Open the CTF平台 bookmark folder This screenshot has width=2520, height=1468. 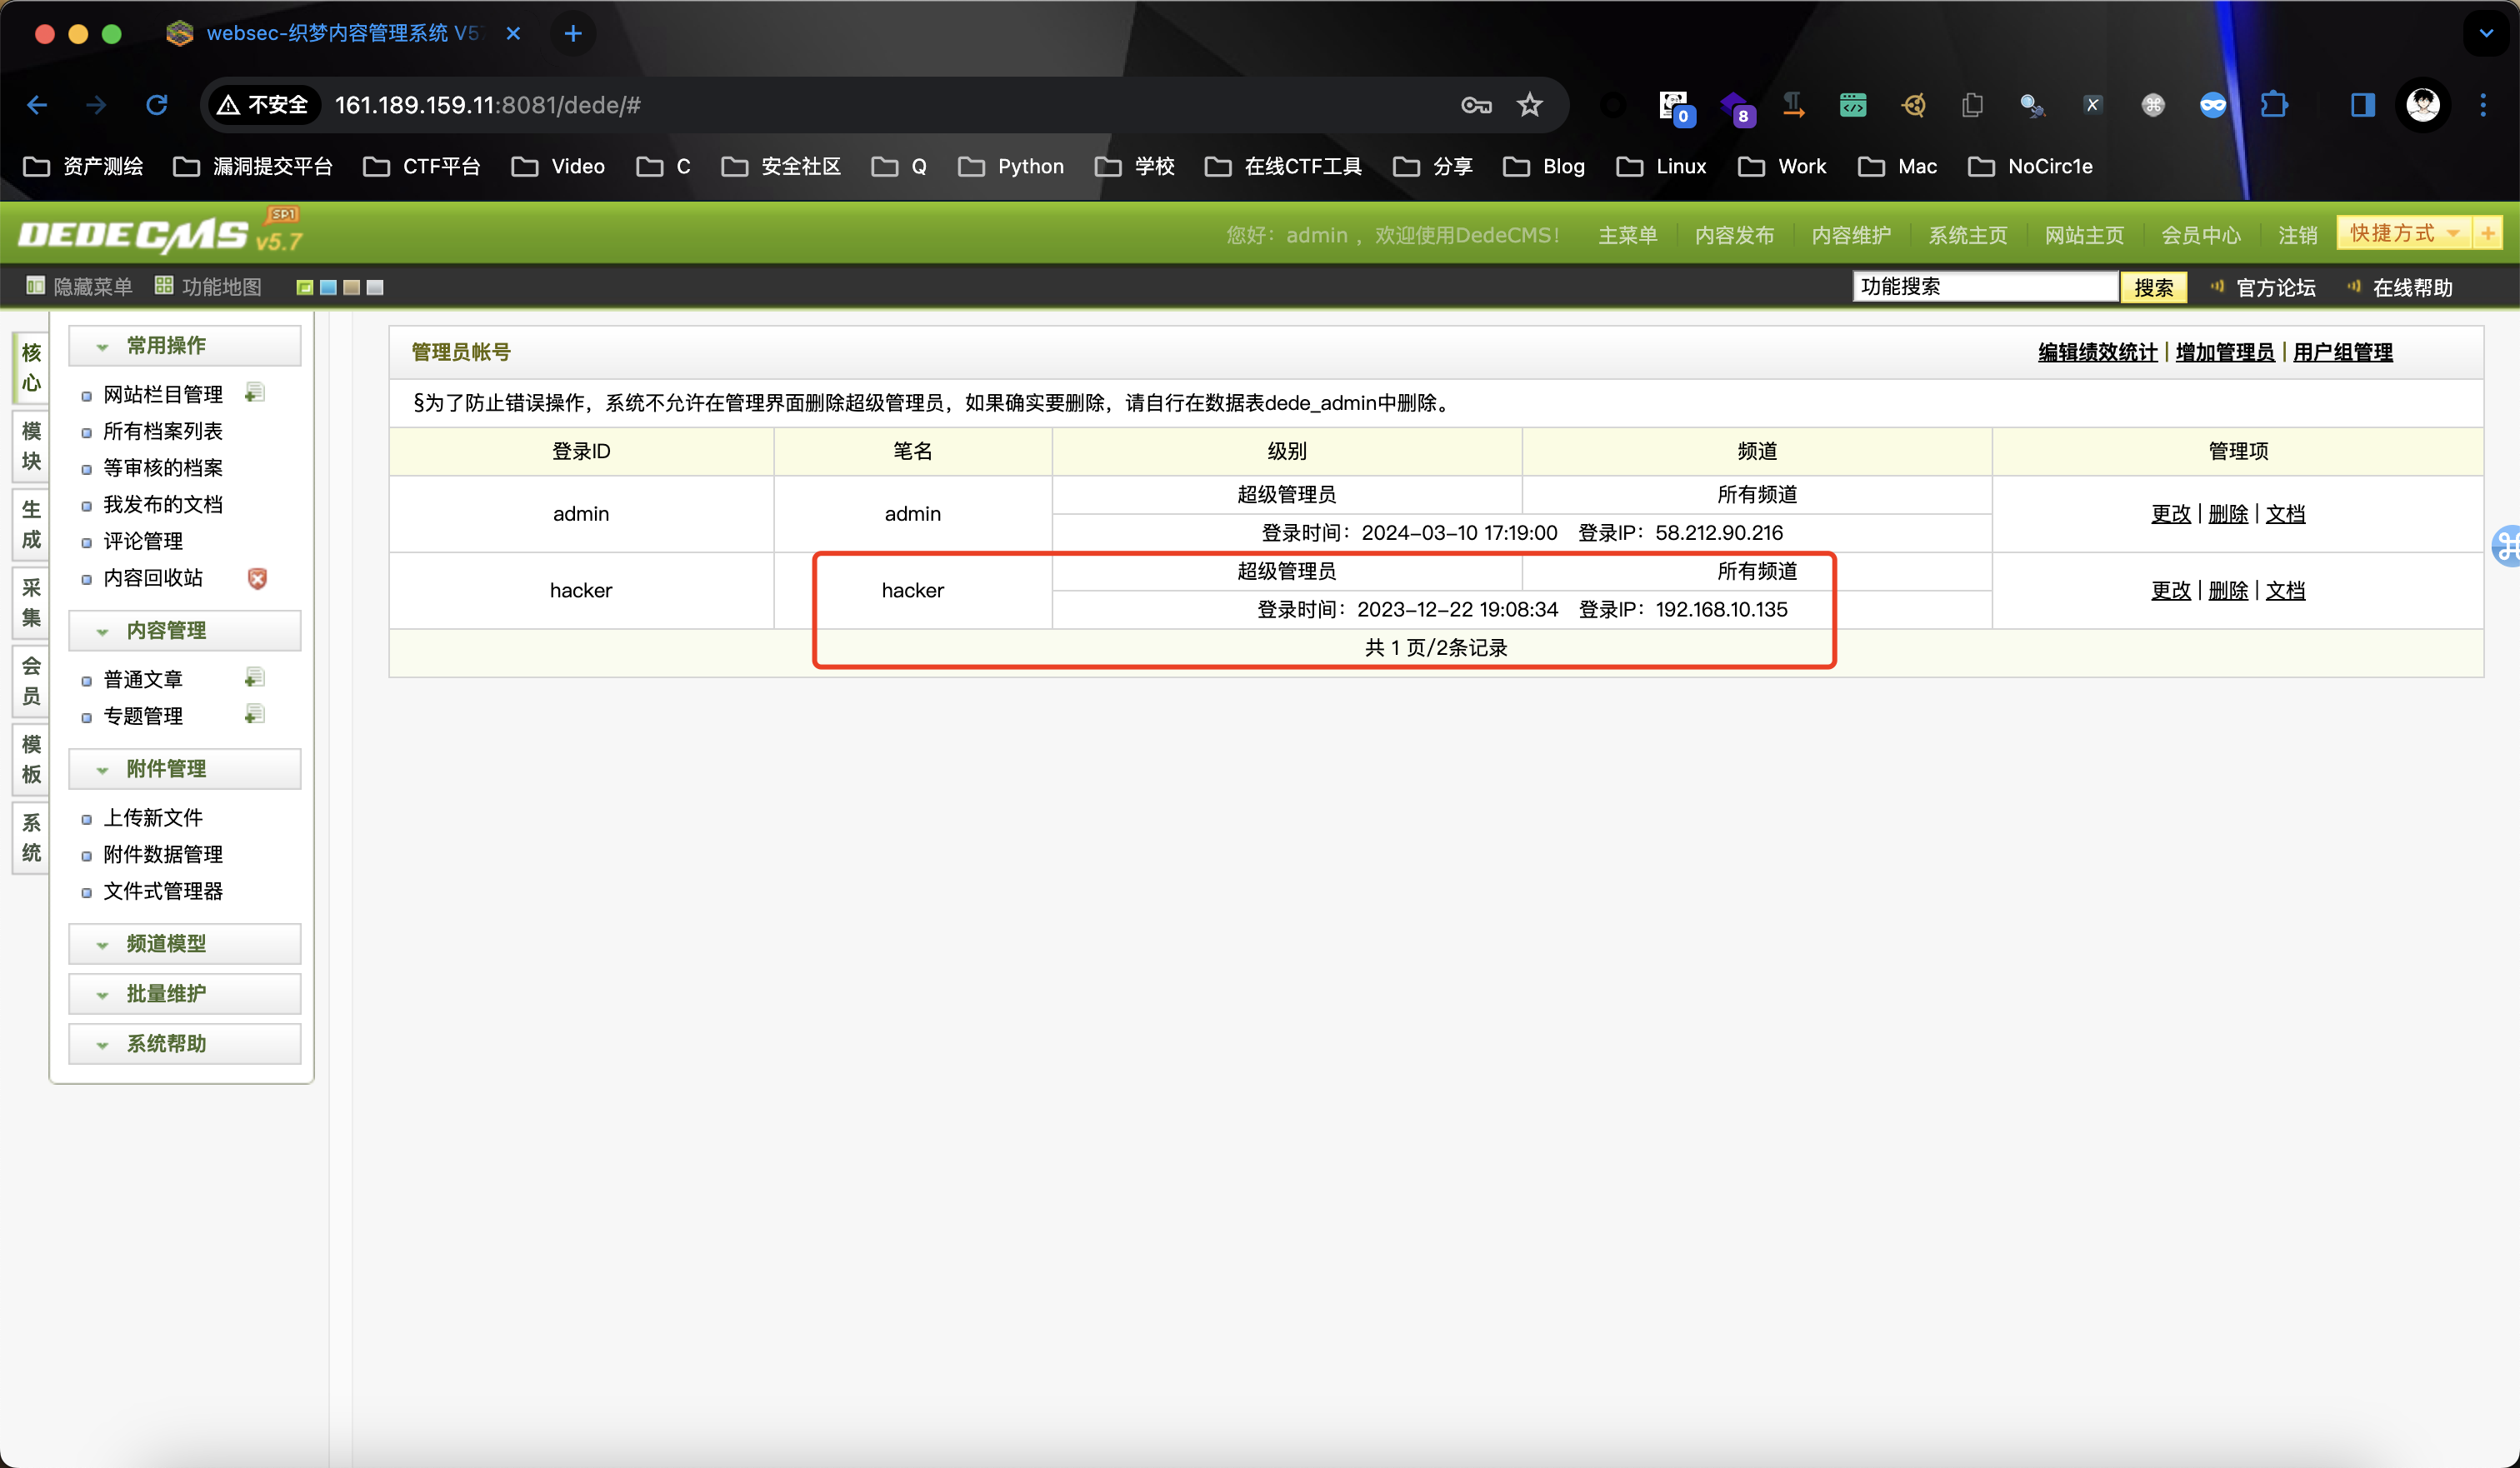click(x=422, y=166)
